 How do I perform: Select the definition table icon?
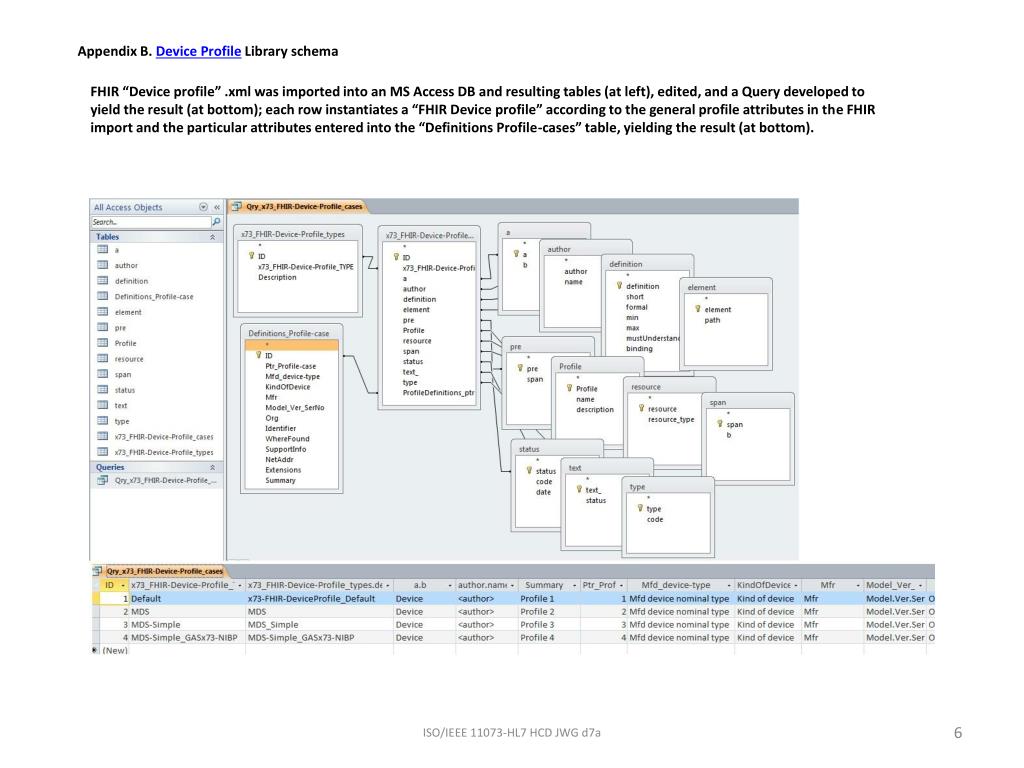(x=103, y=281)
